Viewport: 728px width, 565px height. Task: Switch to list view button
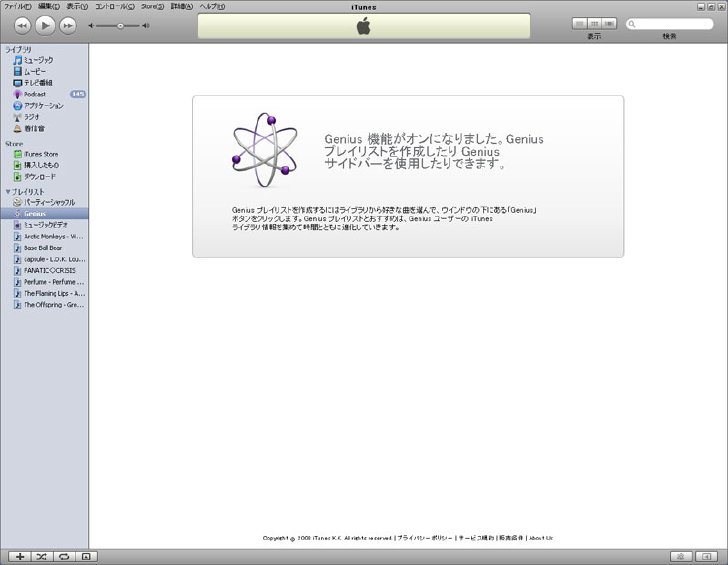coord(579,24)
